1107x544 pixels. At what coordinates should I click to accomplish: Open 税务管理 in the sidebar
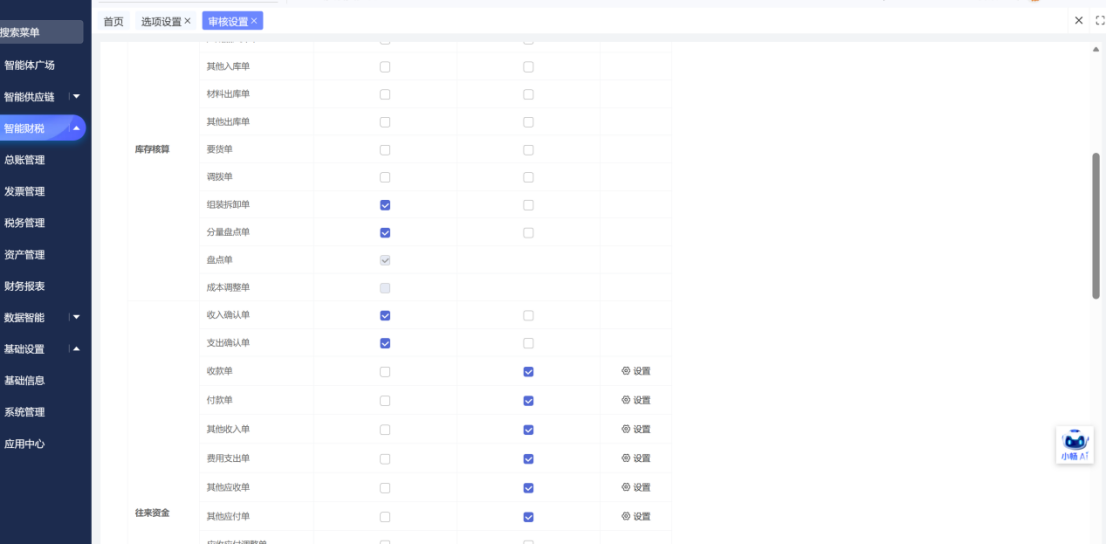click(x=24, y=223)
